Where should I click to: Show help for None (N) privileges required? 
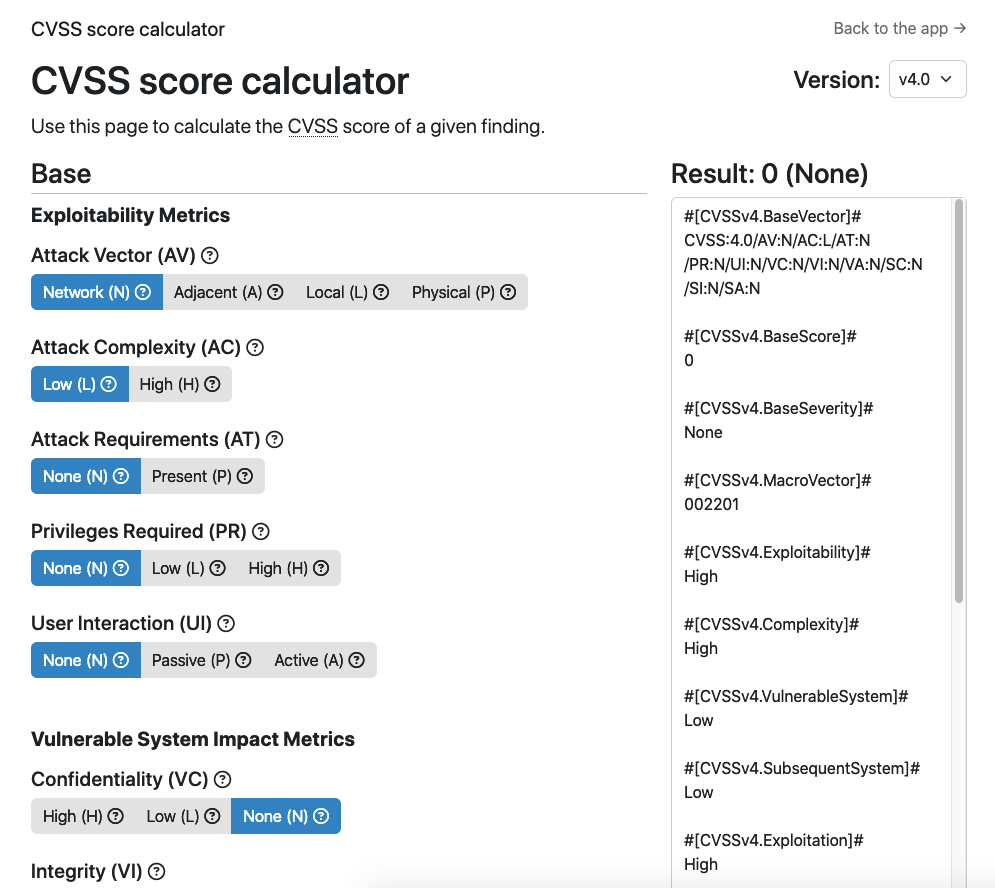pos(121,568)
